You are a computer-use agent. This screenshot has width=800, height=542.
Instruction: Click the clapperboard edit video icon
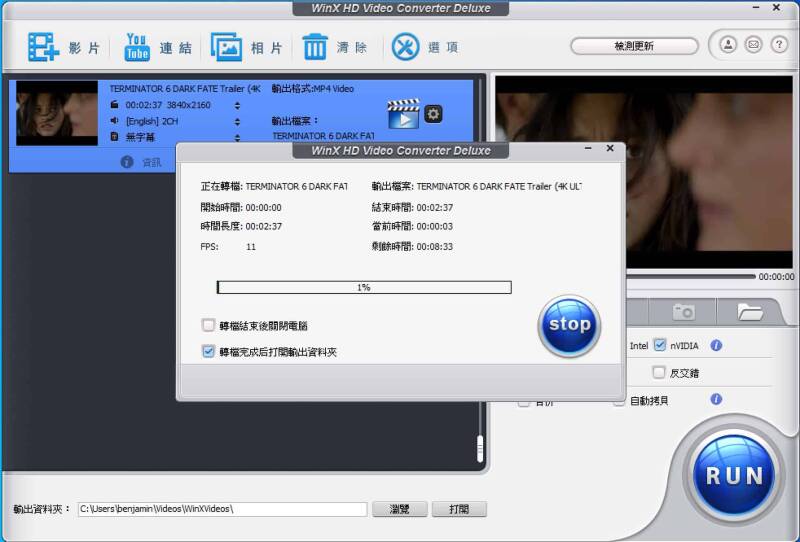(403, 114)
